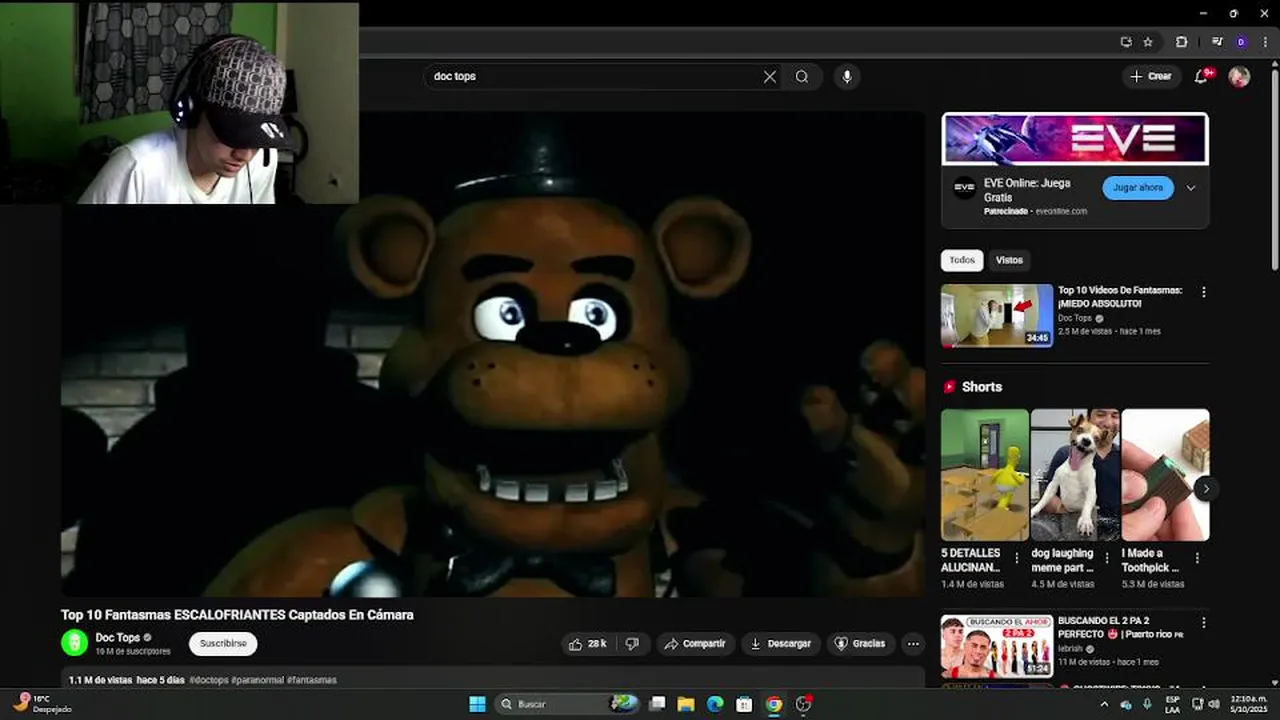Click the Descargar download button
This screenshot has height=720, width=1280.
tap(781, 644)
